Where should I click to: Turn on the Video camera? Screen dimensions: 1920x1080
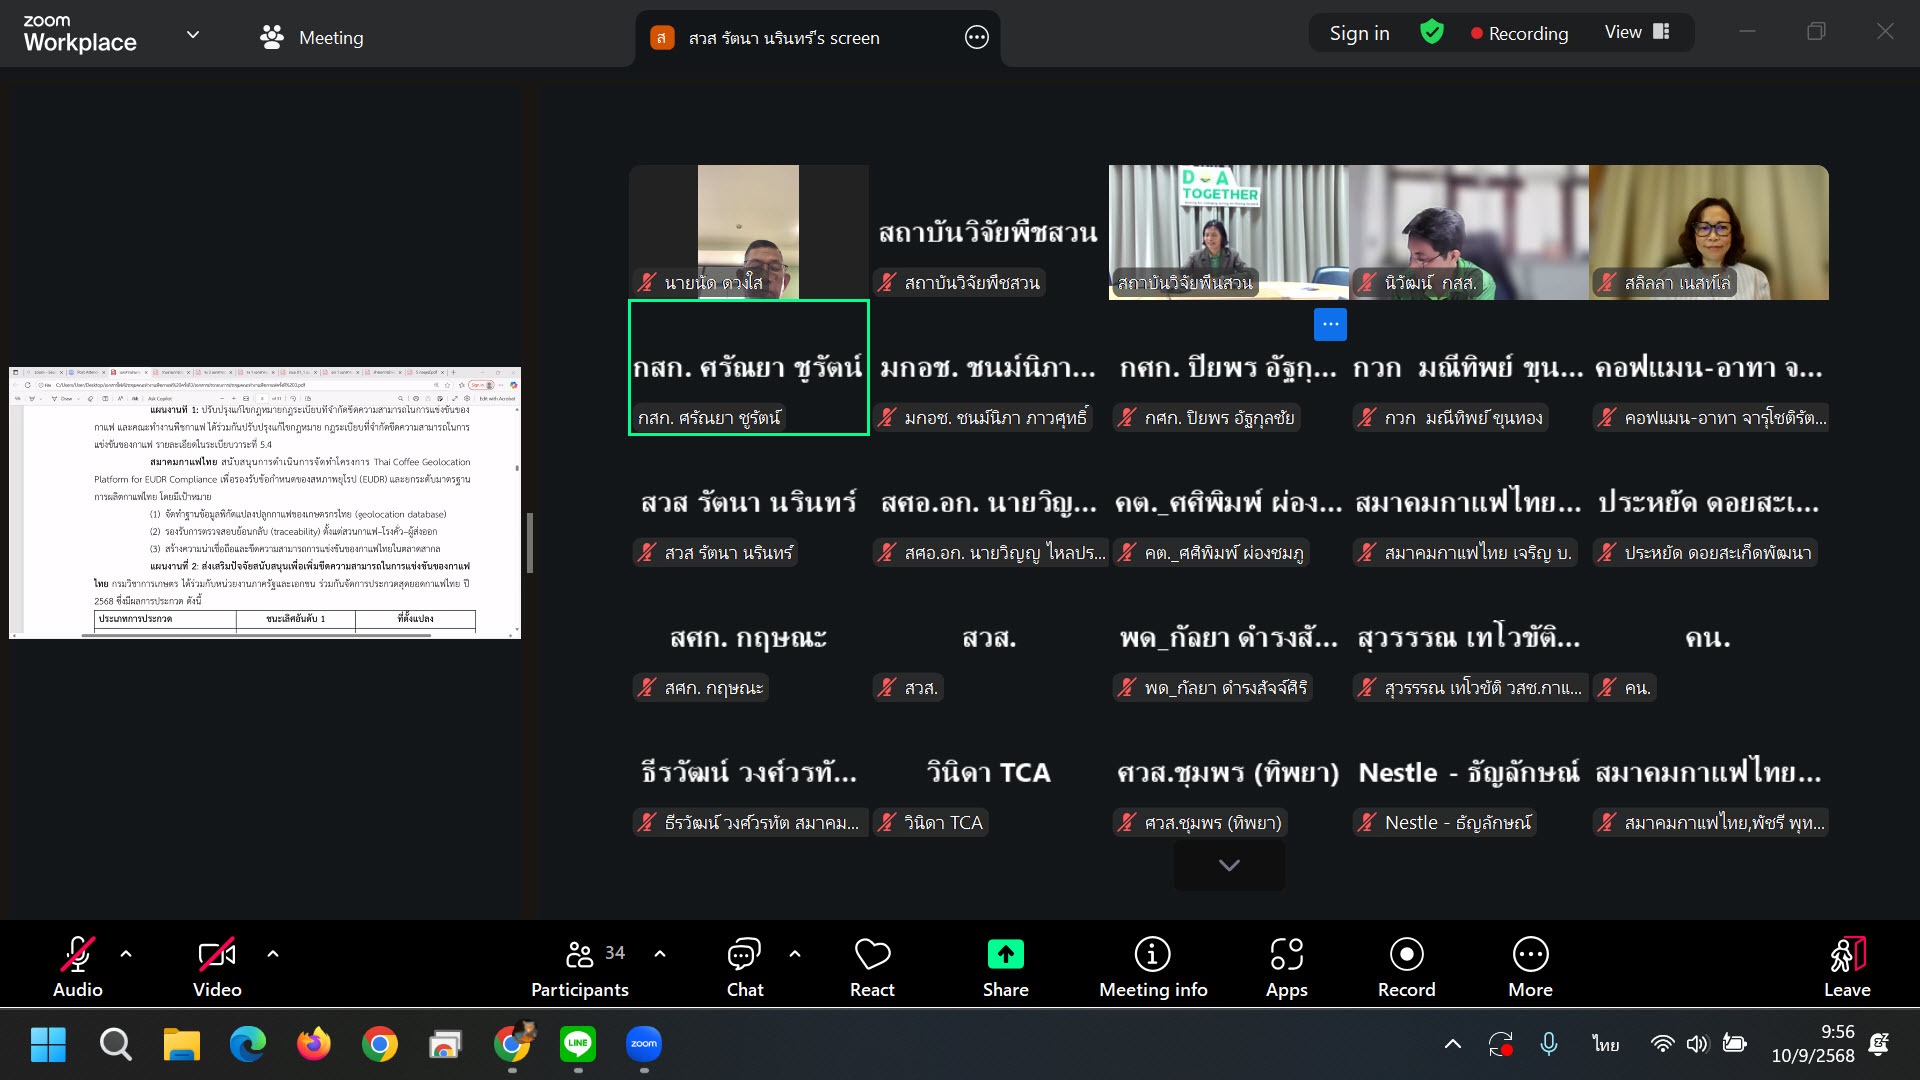tap(217, 966)
